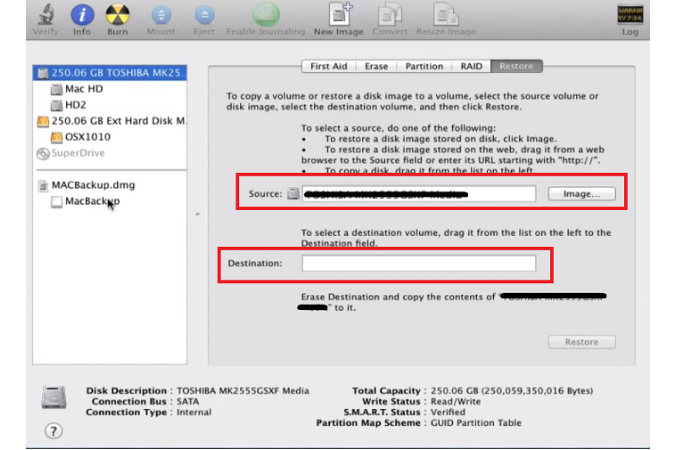Switch to the First Aid tab
Image resolution: width=700 pixels, height=450 pixels.
pos(329,66)
